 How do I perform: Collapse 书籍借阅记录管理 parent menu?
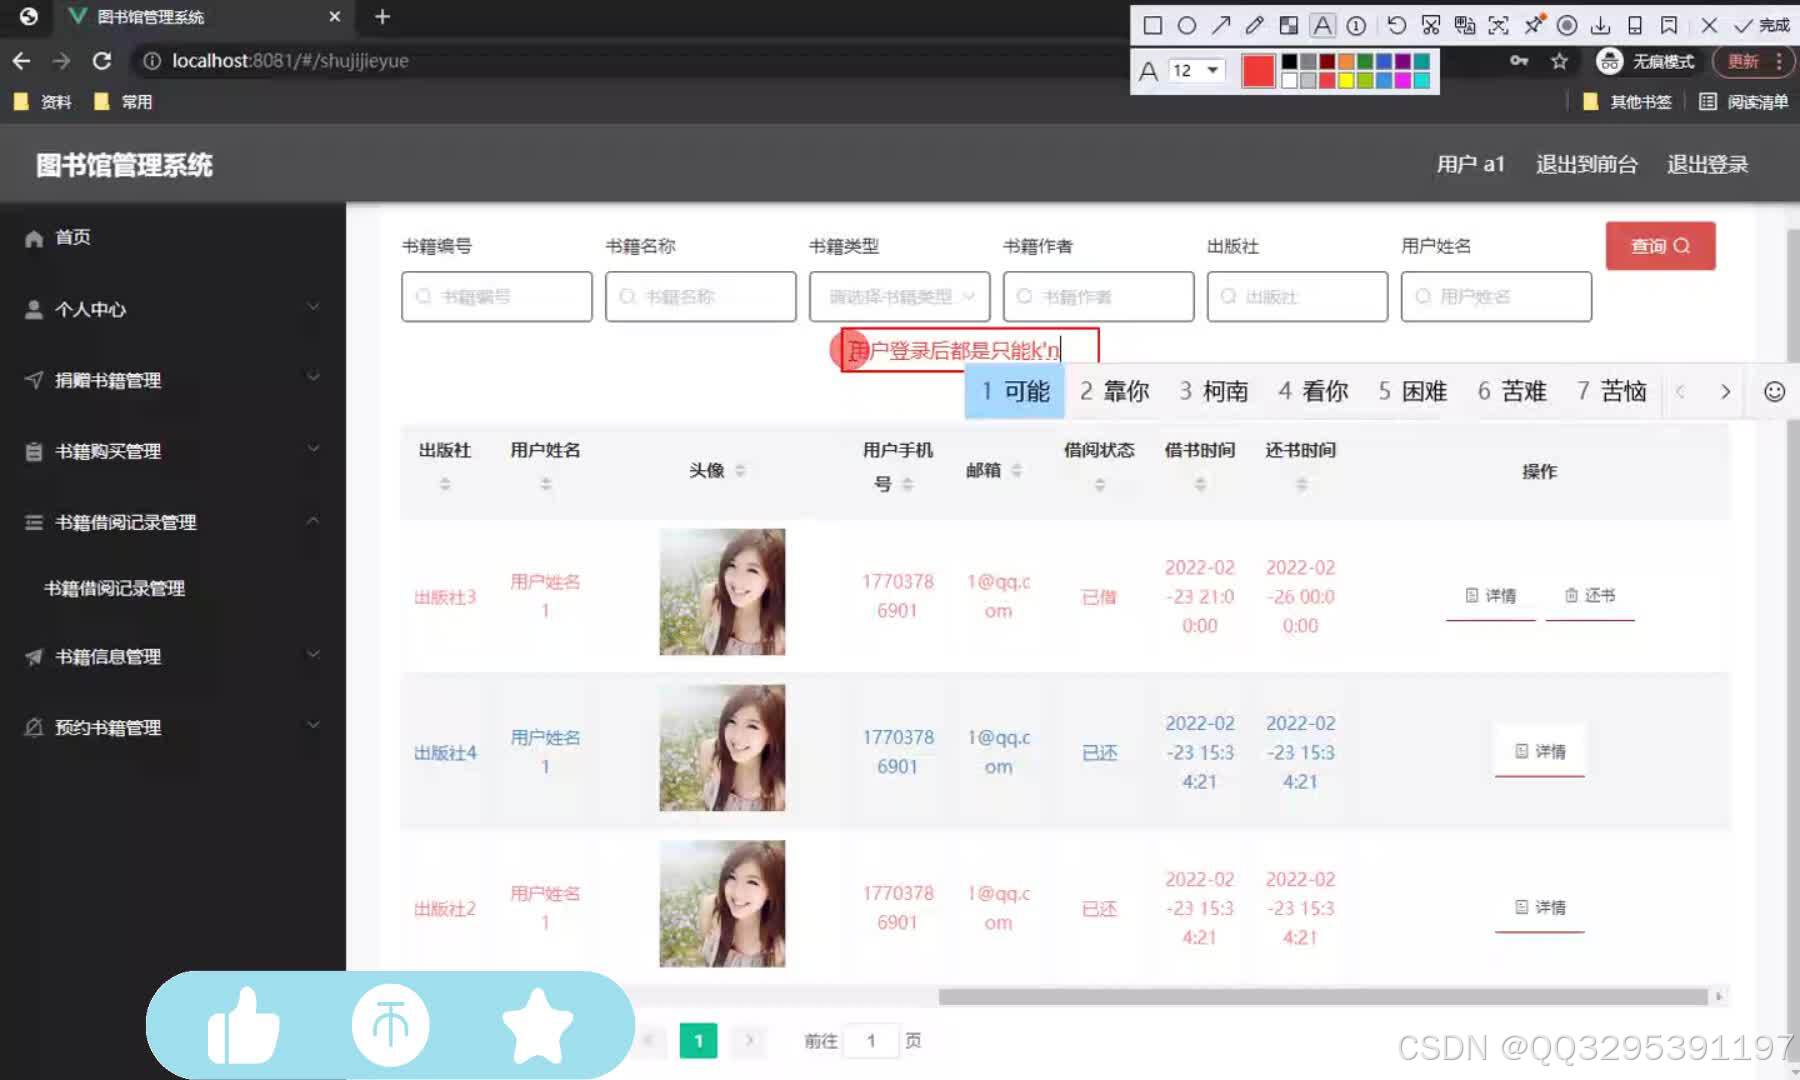[173, 522]
